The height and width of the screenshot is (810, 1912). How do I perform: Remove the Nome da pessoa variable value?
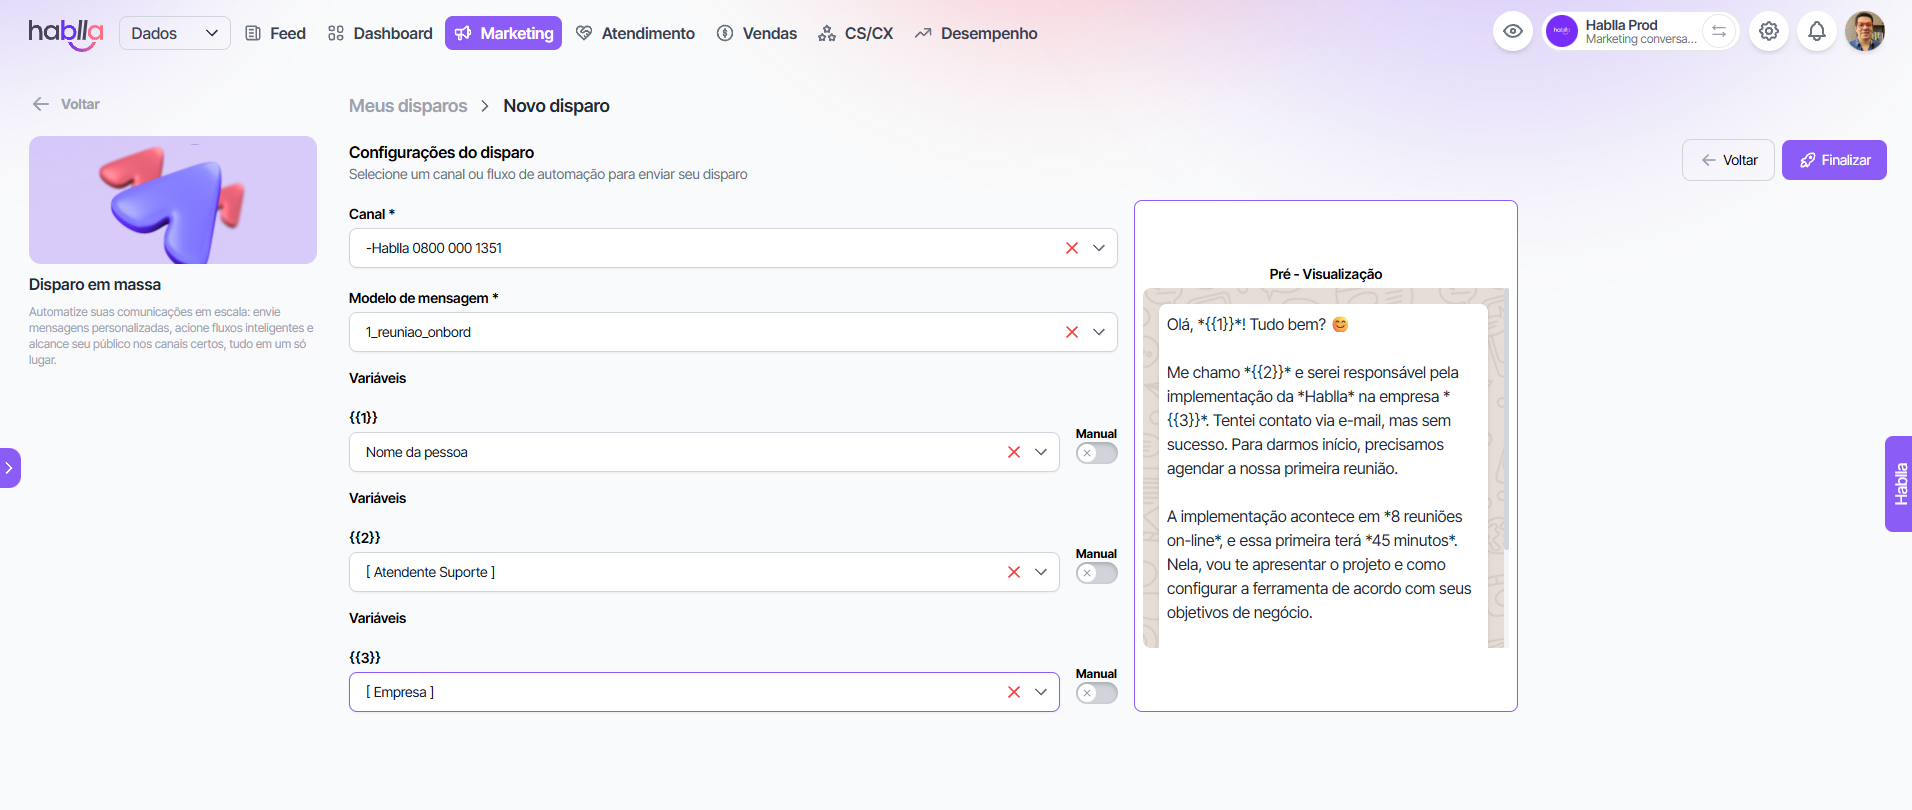(1013, 452)
